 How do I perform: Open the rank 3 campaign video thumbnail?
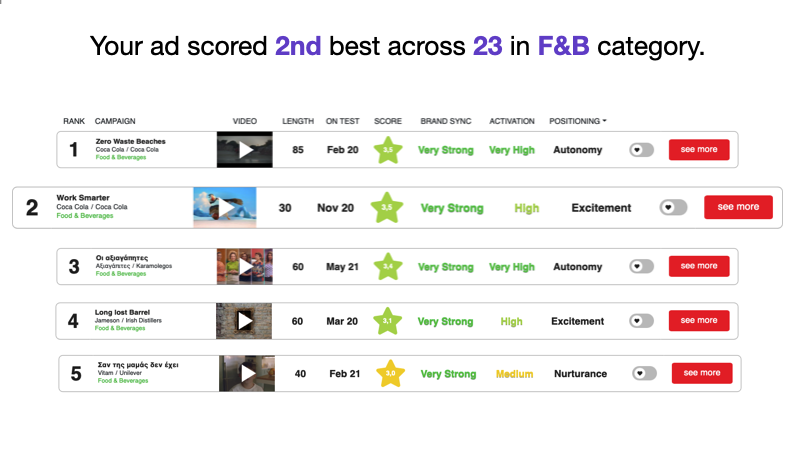tap(244, 267)
